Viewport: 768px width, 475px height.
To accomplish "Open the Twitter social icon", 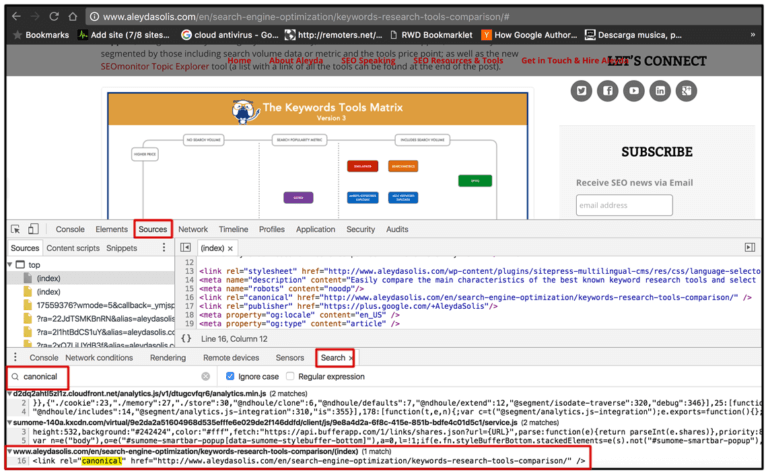I will (581, 91).
